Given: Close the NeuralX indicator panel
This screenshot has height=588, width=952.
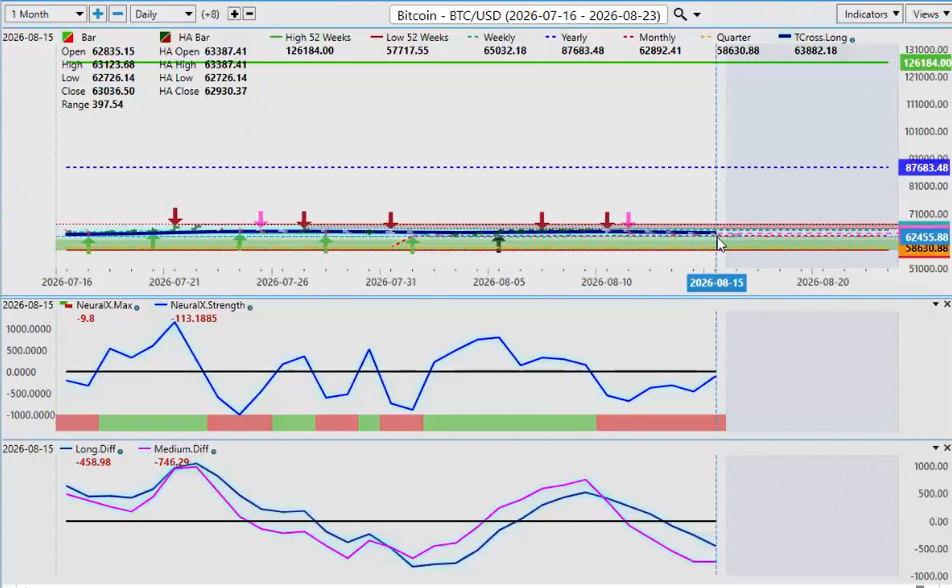Looking at the screenshot, I should click(947, 304).
